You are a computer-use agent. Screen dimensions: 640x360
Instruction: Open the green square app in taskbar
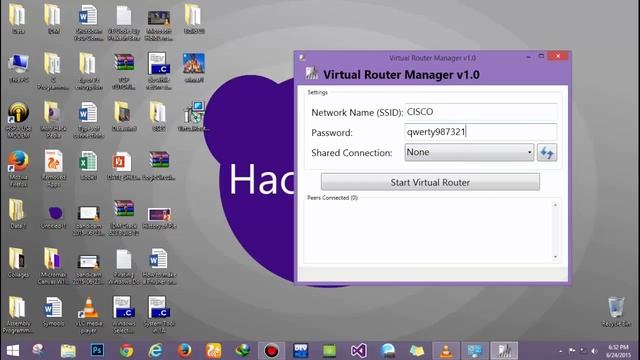pyautogui.click(x=329, y=351)
